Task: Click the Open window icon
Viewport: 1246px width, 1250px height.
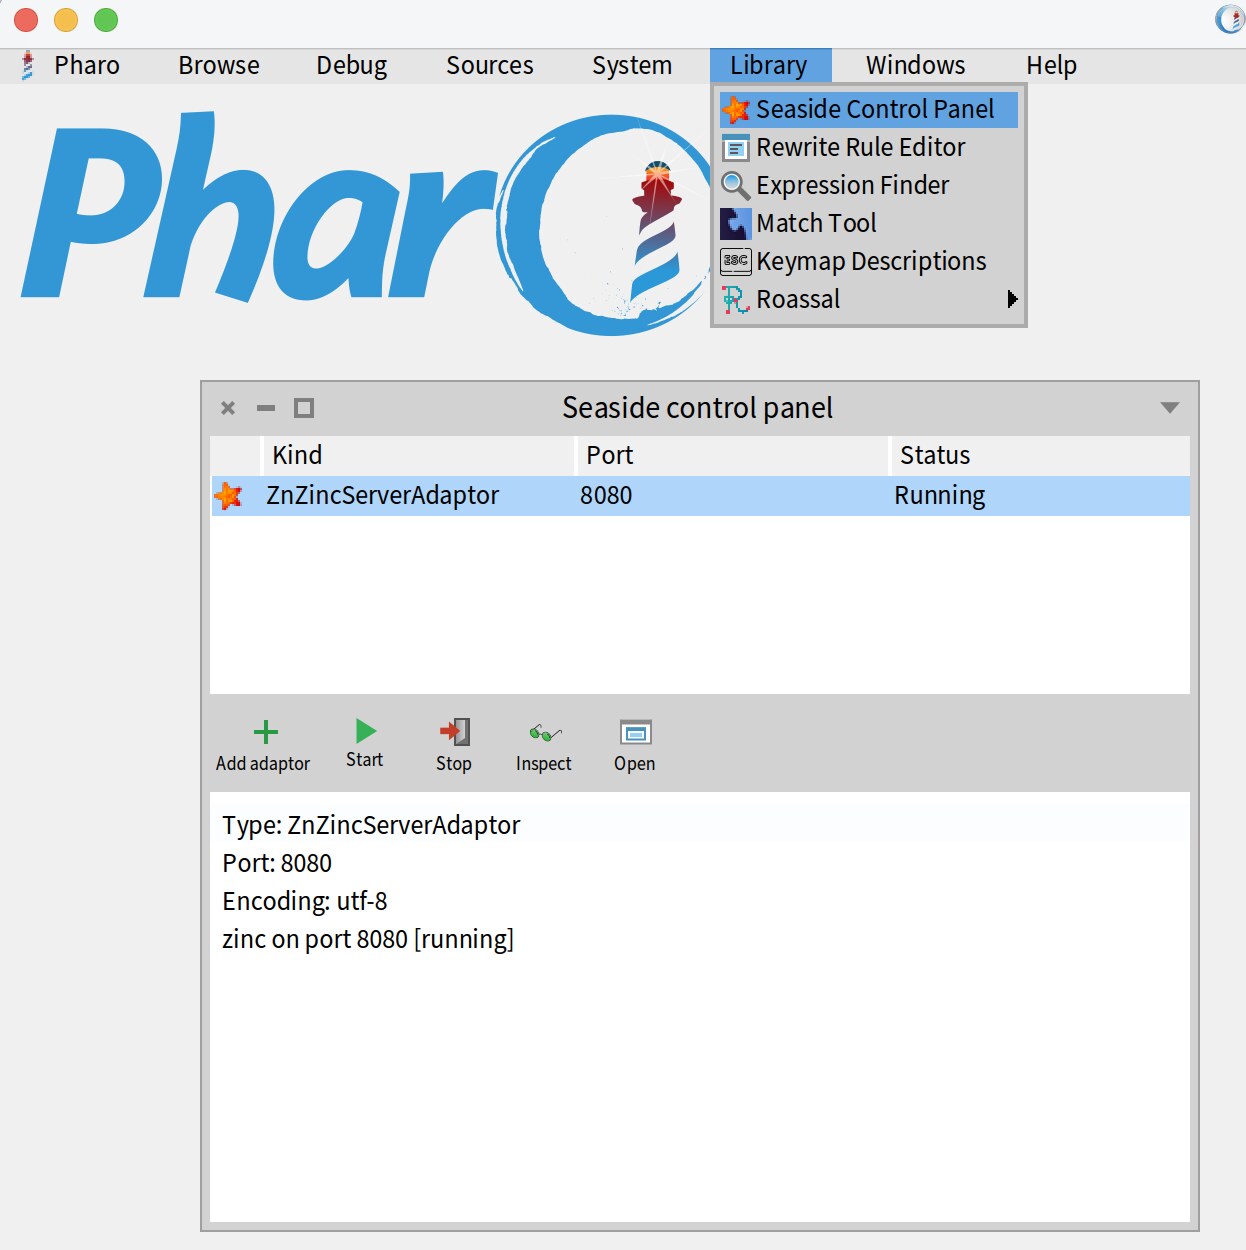Action: point(635,733)
